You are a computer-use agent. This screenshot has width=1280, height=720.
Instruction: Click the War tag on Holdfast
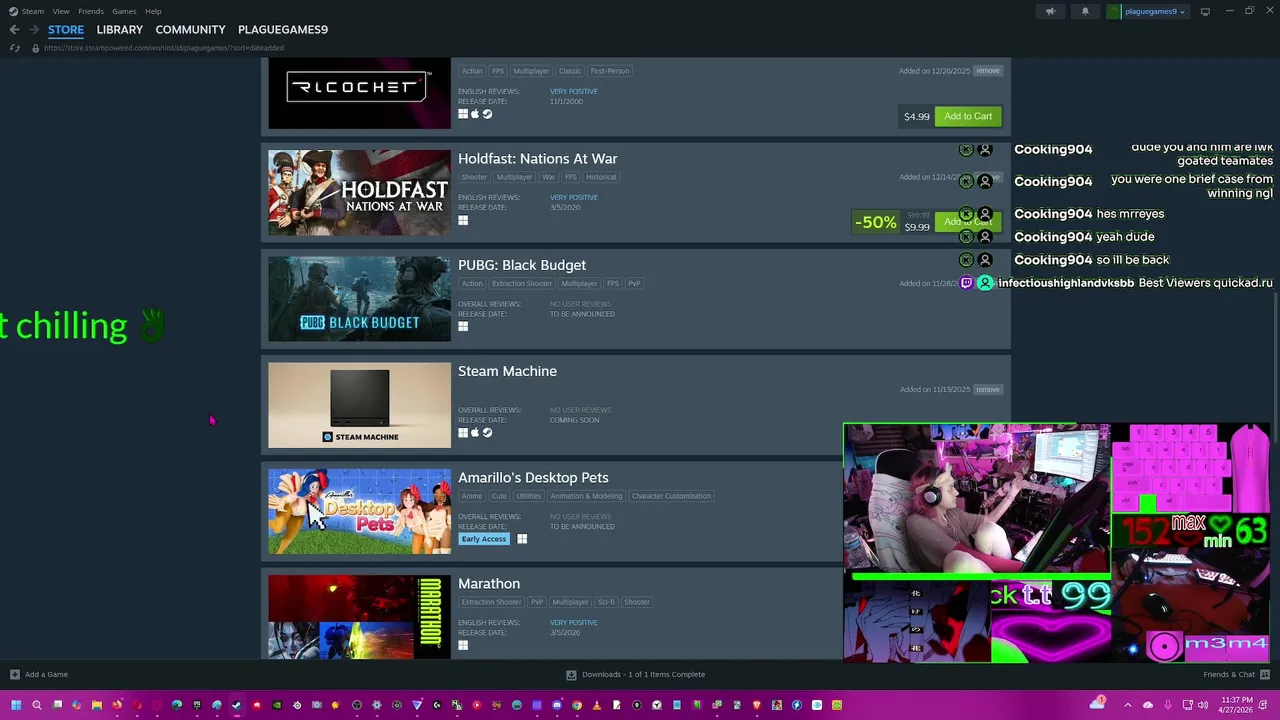click(x=548, y=177)
